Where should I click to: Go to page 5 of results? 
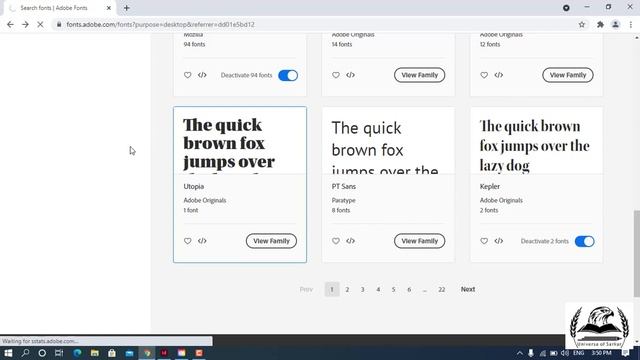pos(393,289)
